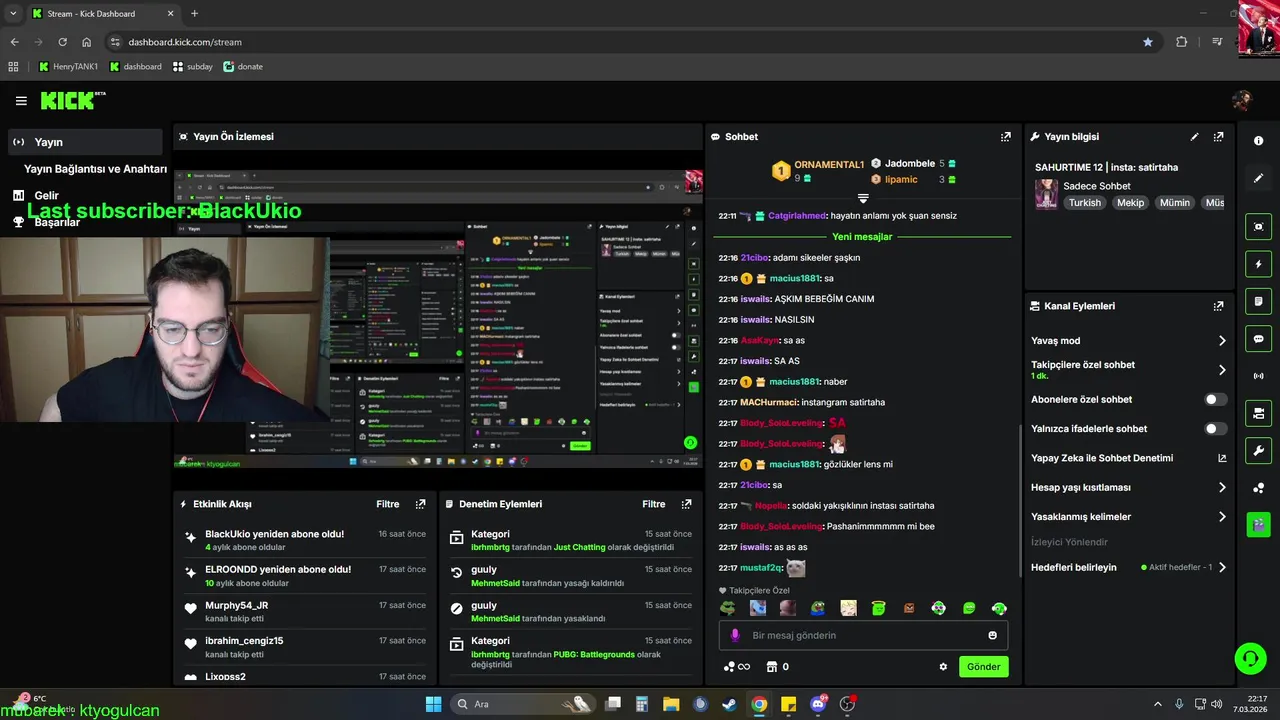Click the stream preview video thumbnail

pyautogui.click(x=438, y=319)
